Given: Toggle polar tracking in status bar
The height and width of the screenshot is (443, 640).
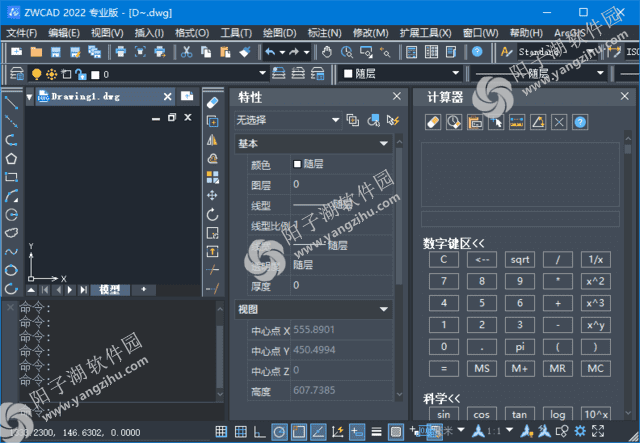Looking at the screenshot, I should 280,432.
